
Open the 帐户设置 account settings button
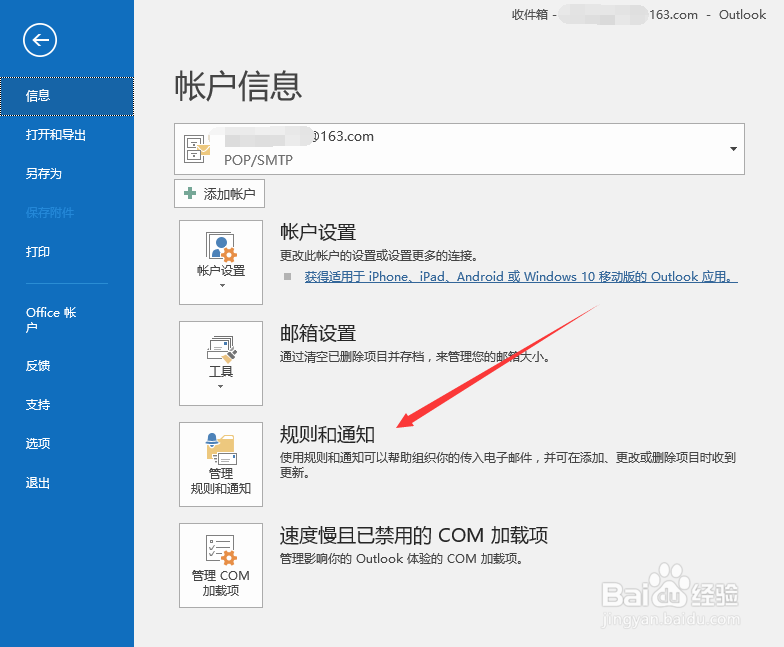click(x=221, y=262)
